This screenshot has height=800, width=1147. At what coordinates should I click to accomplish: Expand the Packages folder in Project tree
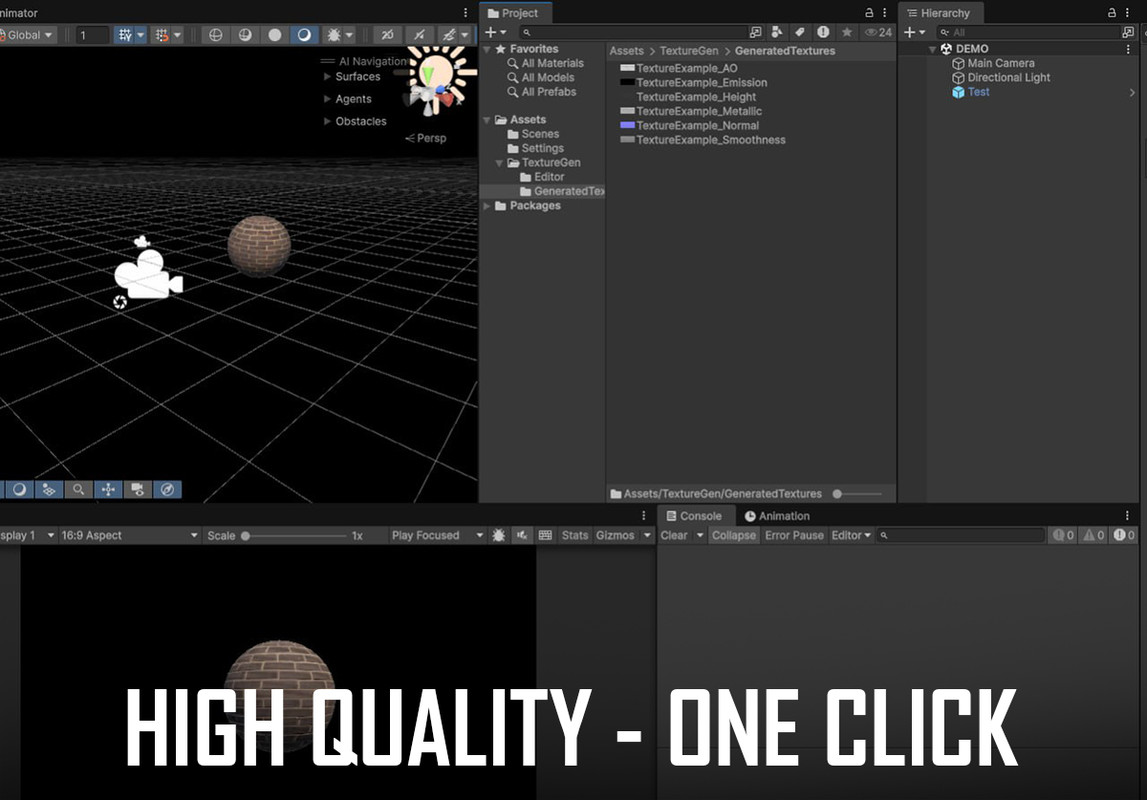click(488, 206)
